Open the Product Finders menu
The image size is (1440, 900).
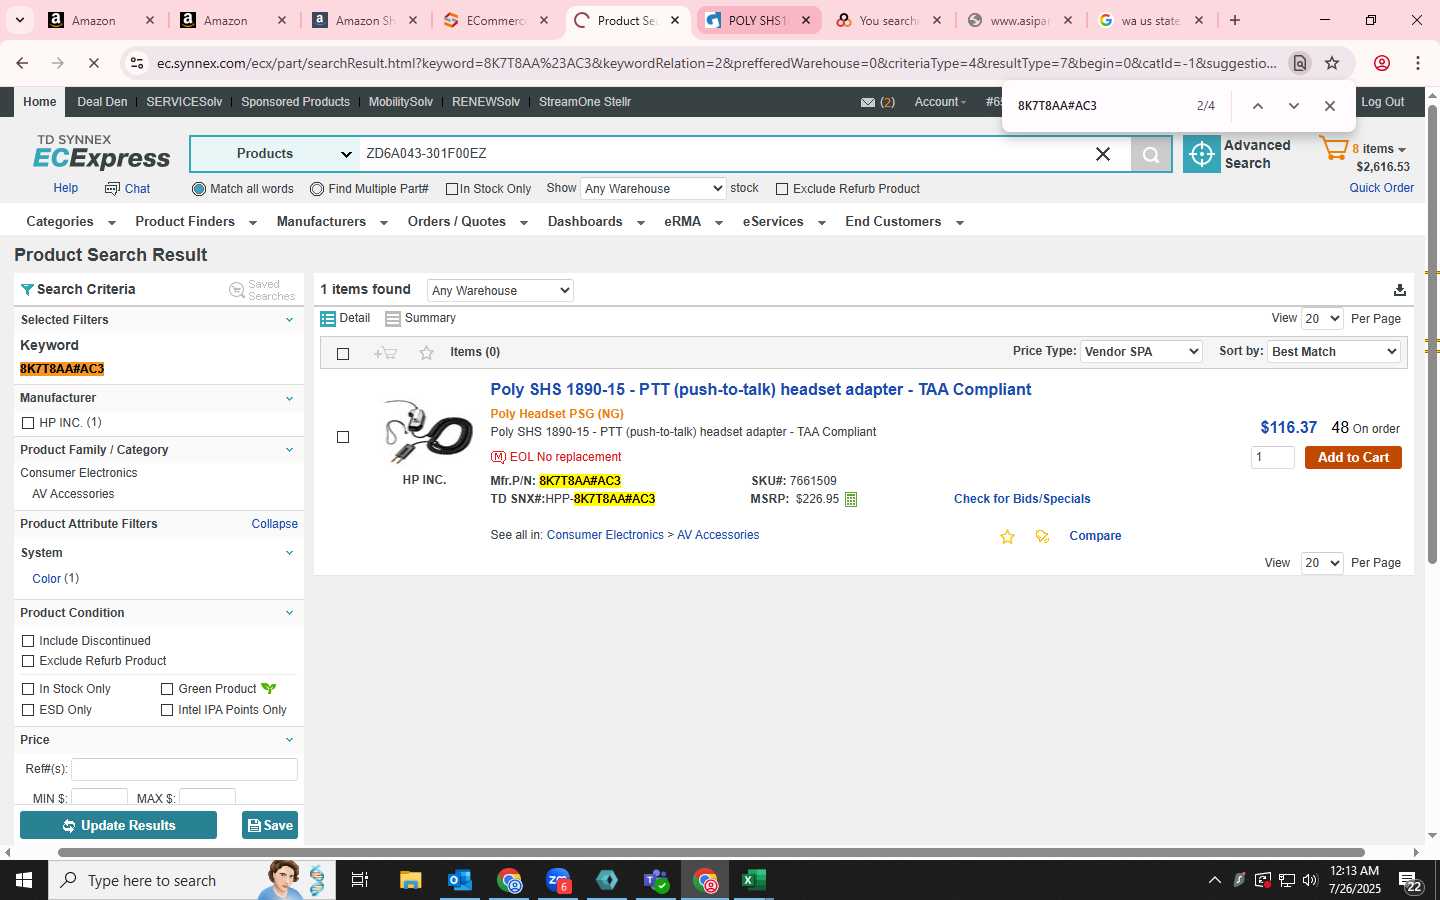click(x=196, y=222)
